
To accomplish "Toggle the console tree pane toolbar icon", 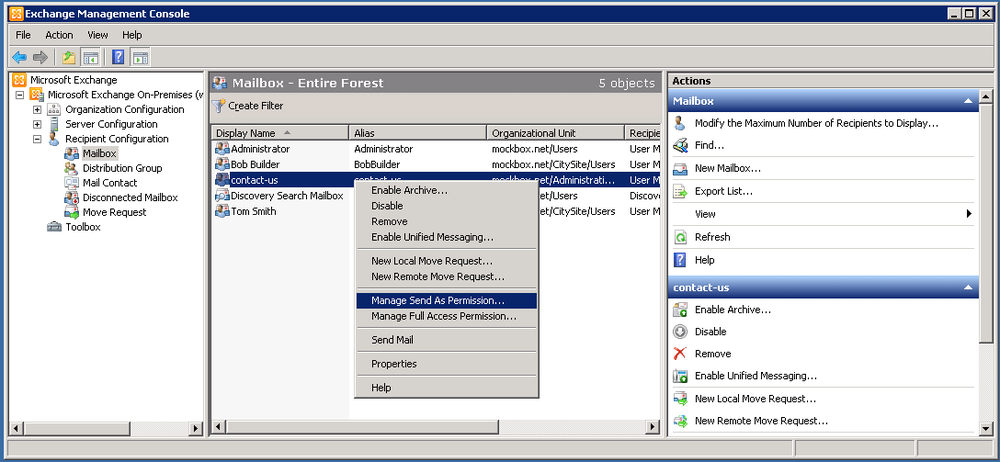I will 90,57.
